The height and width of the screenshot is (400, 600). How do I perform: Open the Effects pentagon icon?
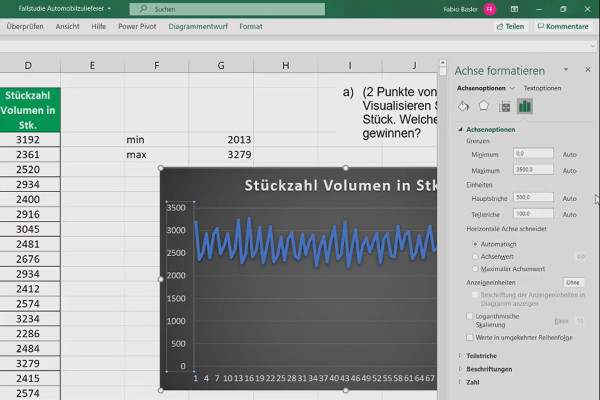point(484,106)
